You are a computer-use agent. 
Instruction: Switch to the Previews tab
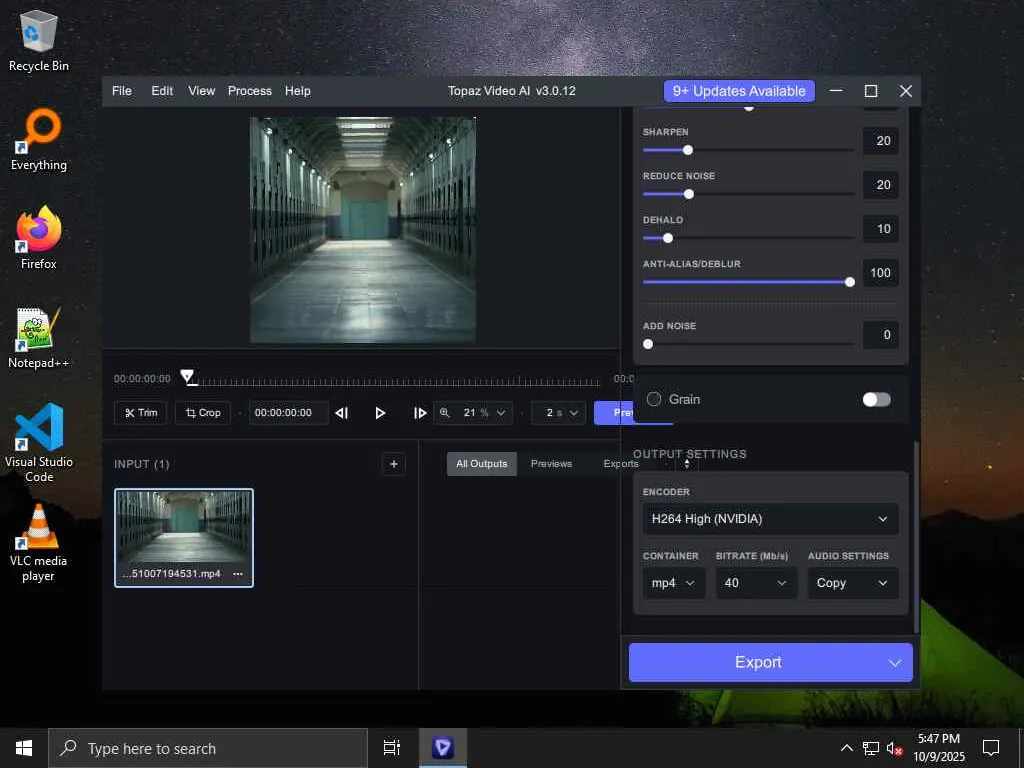551,464
